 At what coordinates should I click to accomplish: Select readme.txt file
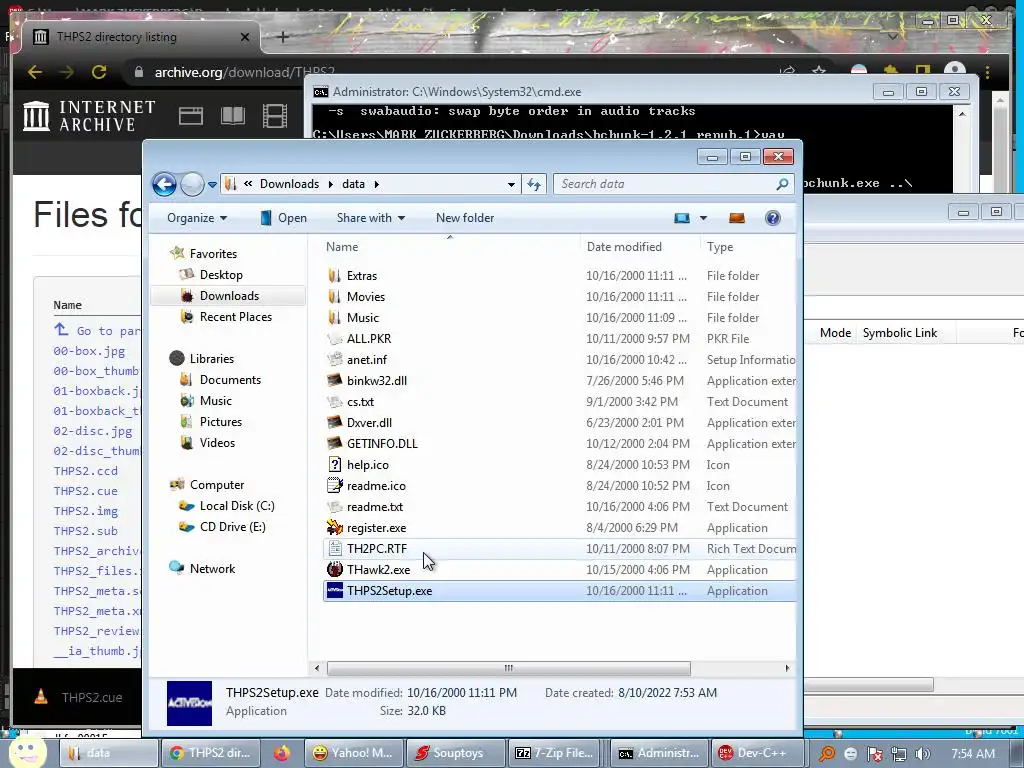375,507
